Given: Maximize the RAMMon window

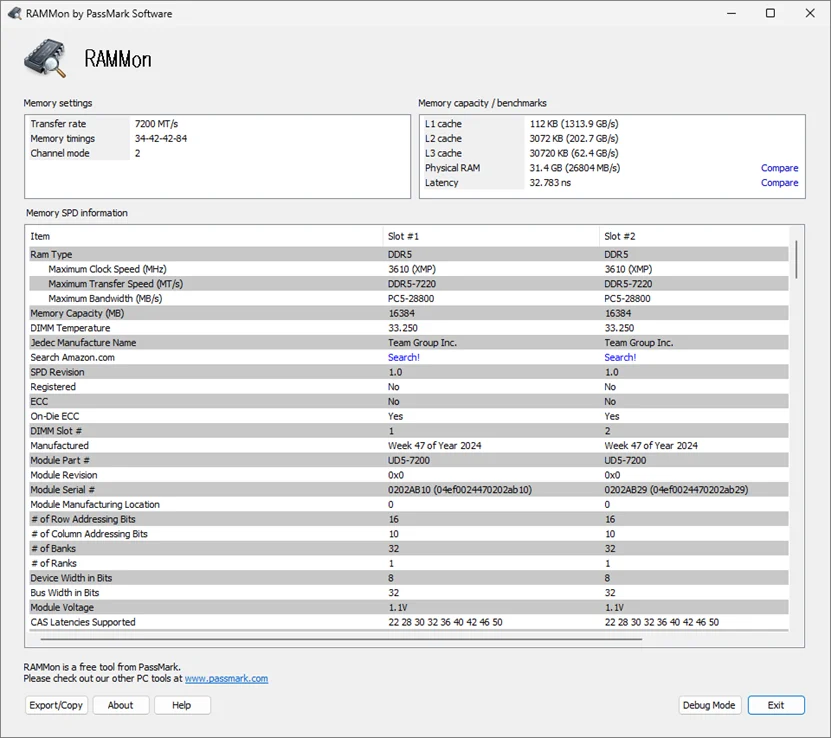Looking at the screenshot, I should (x=770, y=13).
